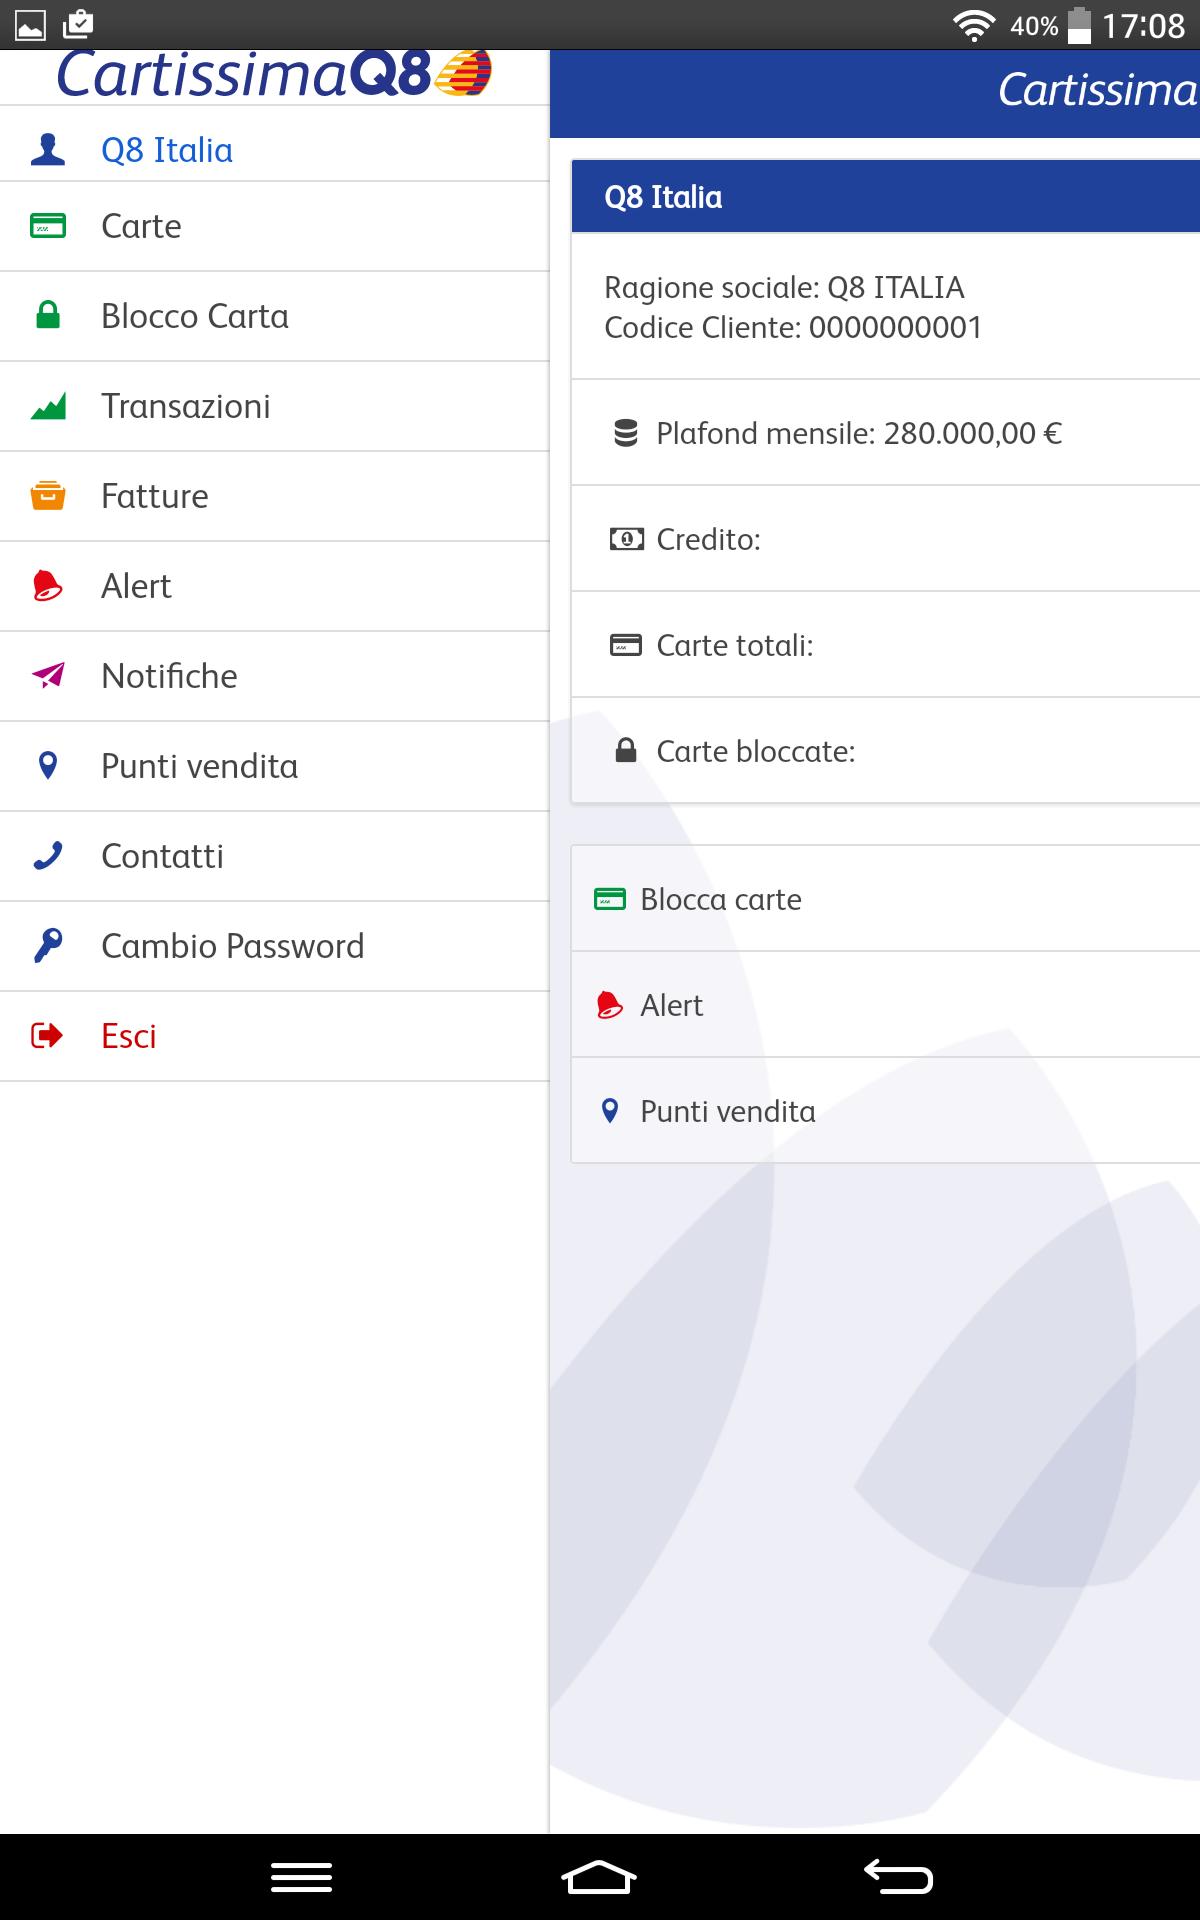Tap the green chart icon for Transazioni

pyautogui.click(x=48, y=406)
